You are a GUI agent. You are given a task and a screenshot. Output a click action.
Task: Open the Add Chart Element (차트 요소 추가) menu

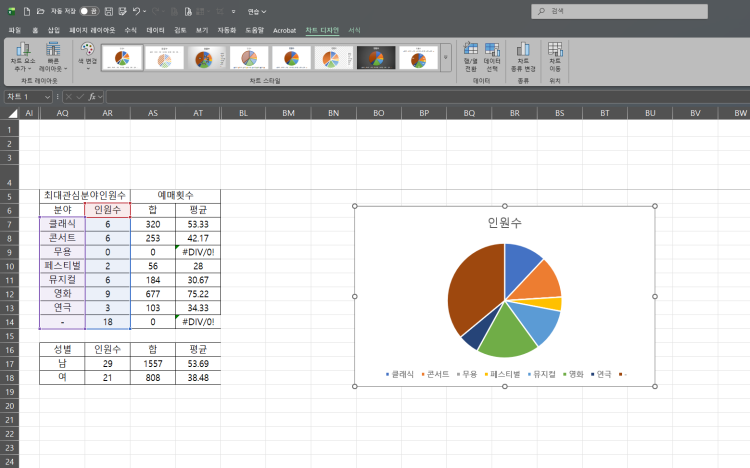pyautogui.click(x=21, y=56)
